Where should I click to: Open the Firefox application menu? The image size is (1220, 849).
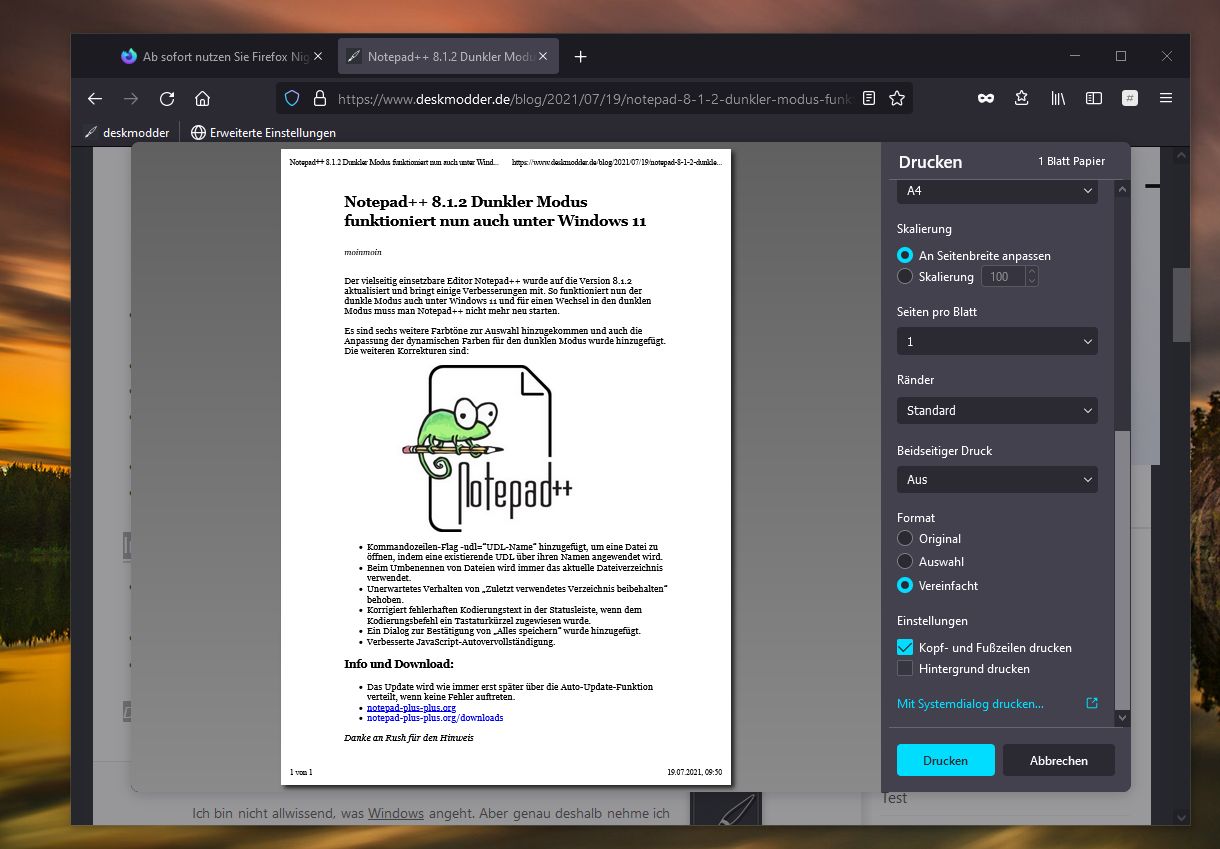tap(1166, 98)
